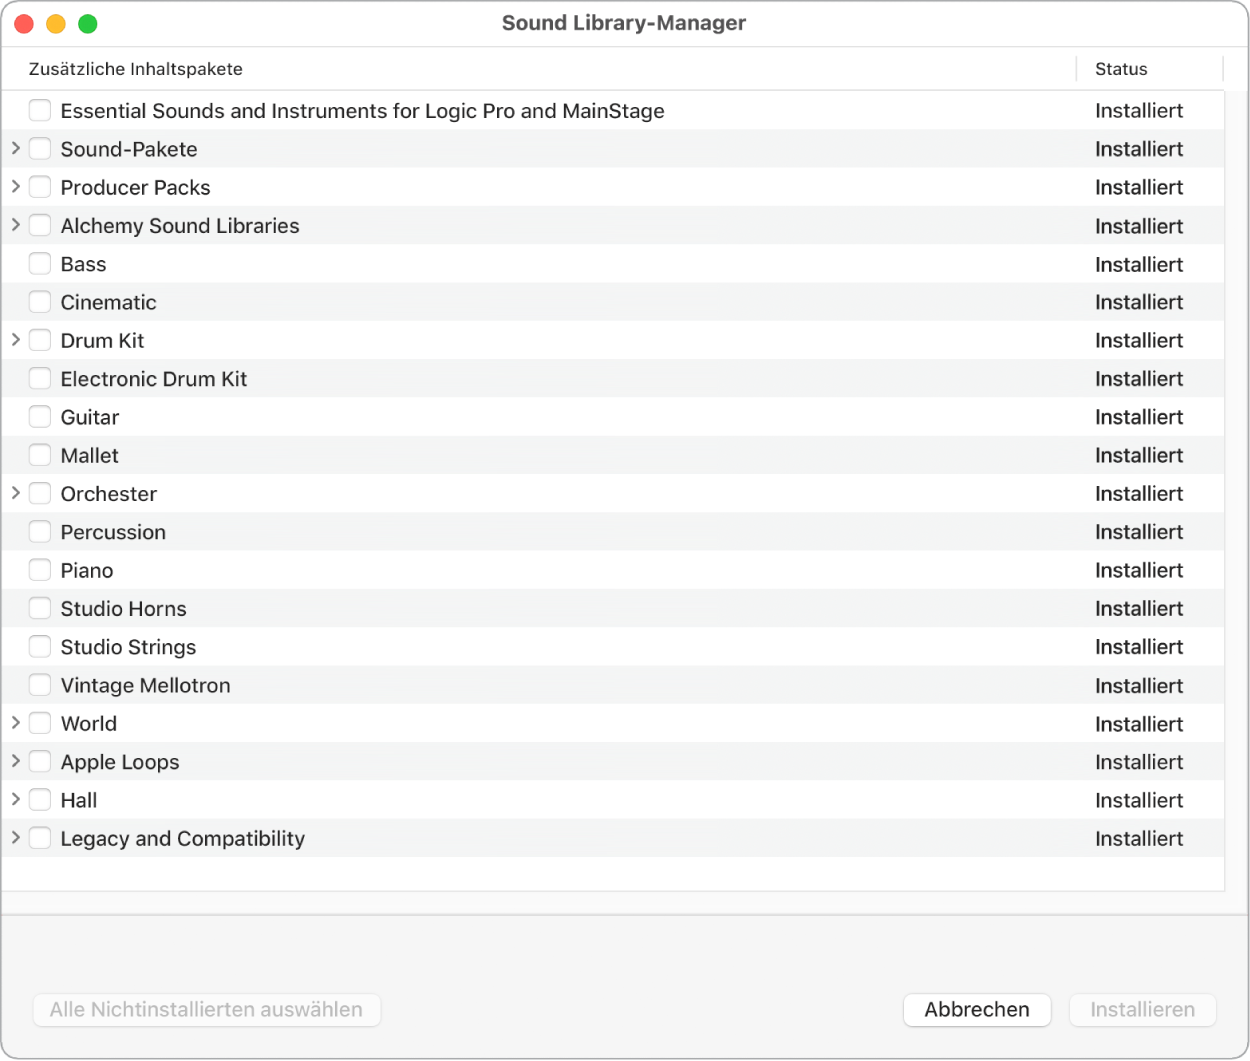Viewport: 1250px width, 1061px height.
Task: Enable the Vintage Mellotron checkbox
Action: tap(40, 685)
